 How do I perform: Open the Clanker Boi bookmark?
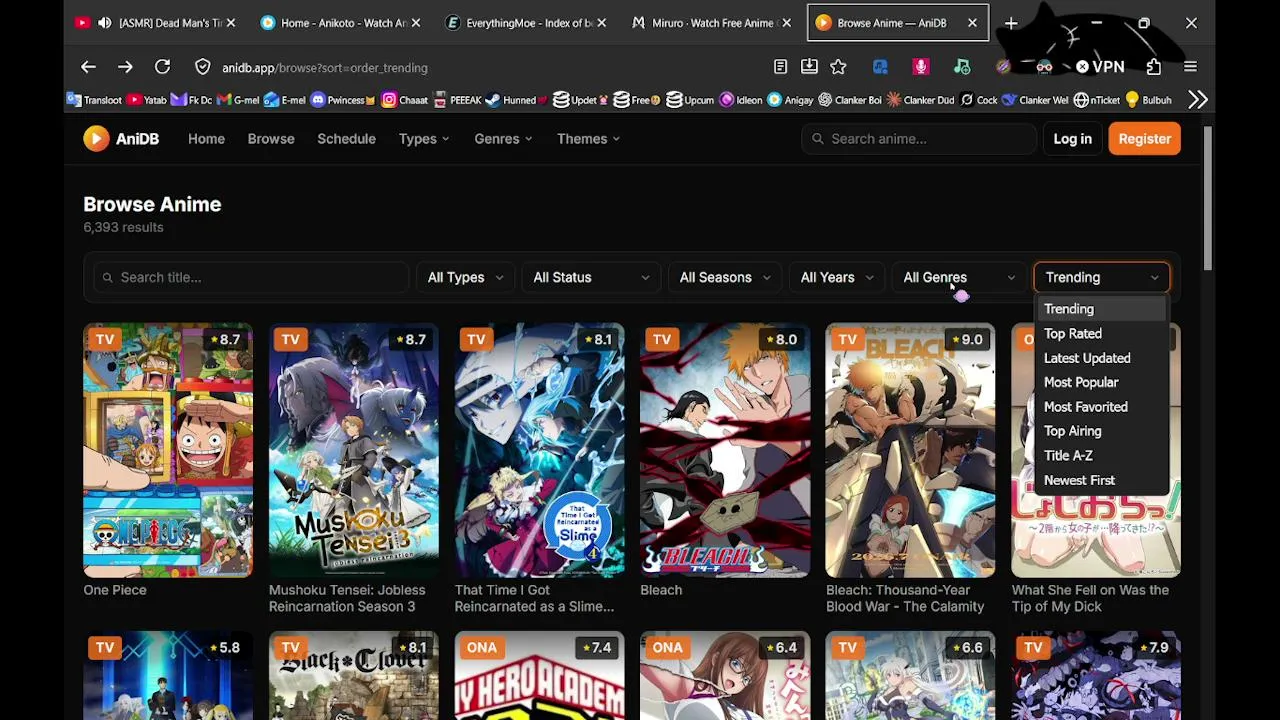click(x=850, y=100)
